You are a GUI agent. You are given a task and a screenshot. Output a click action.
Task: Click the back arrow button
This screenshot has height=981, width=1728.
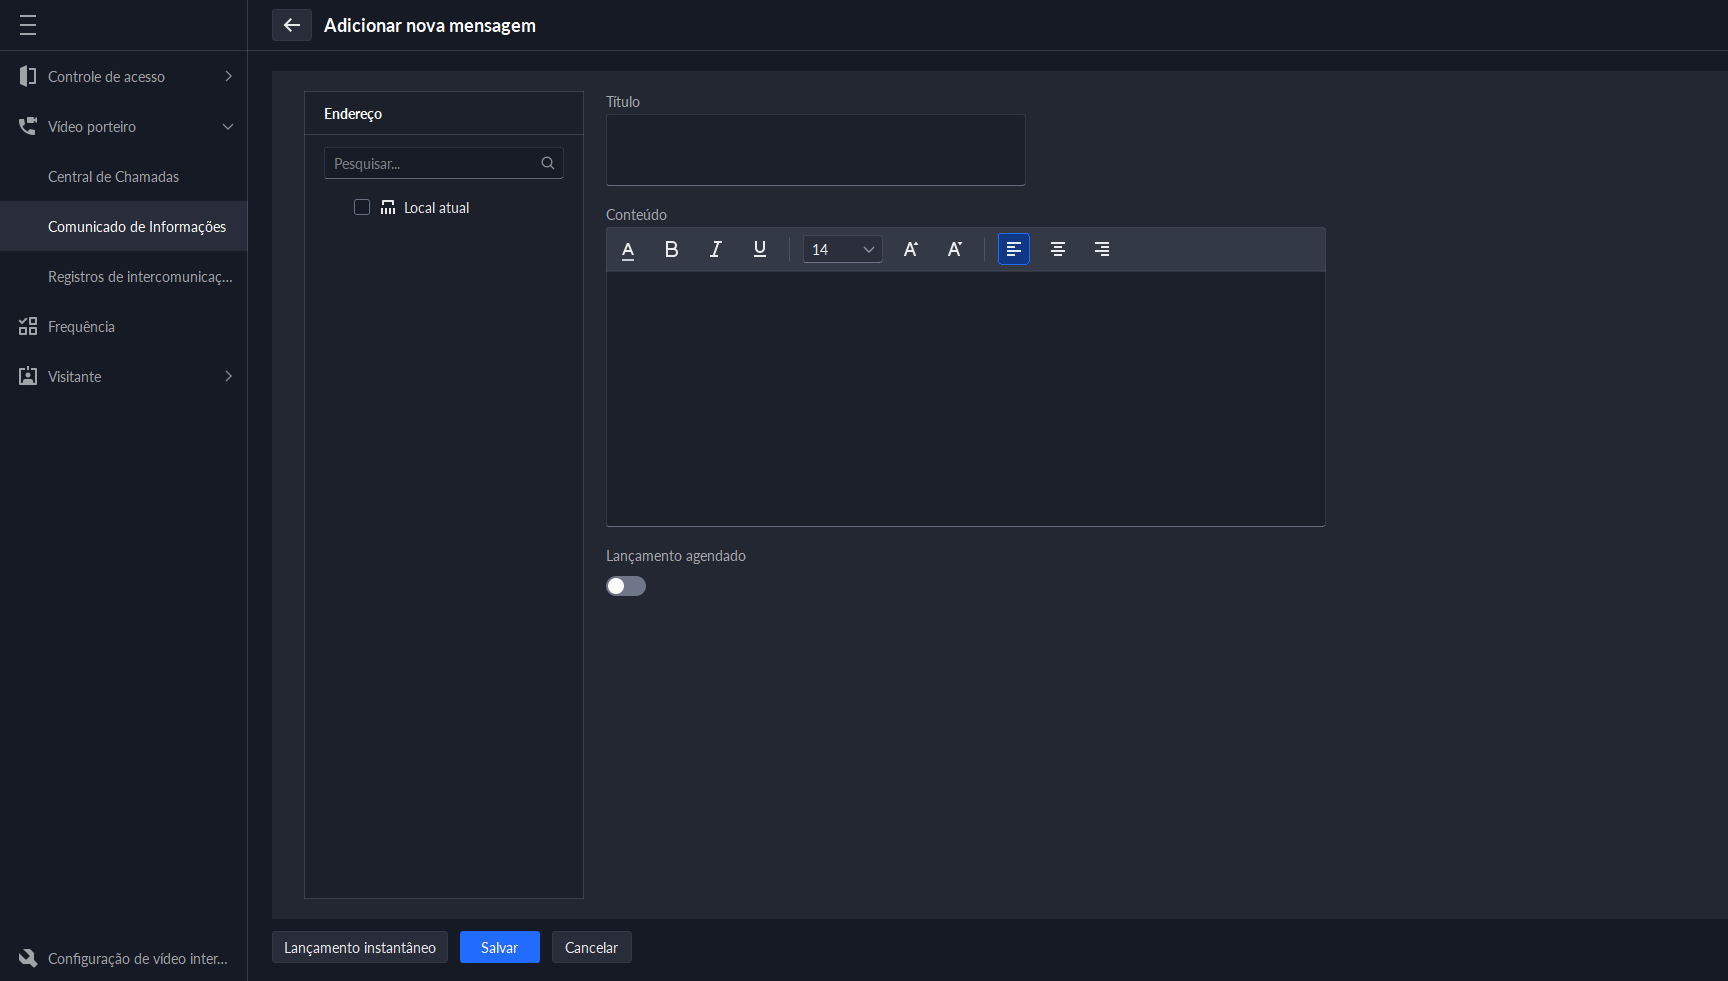(x=292, y=26)
